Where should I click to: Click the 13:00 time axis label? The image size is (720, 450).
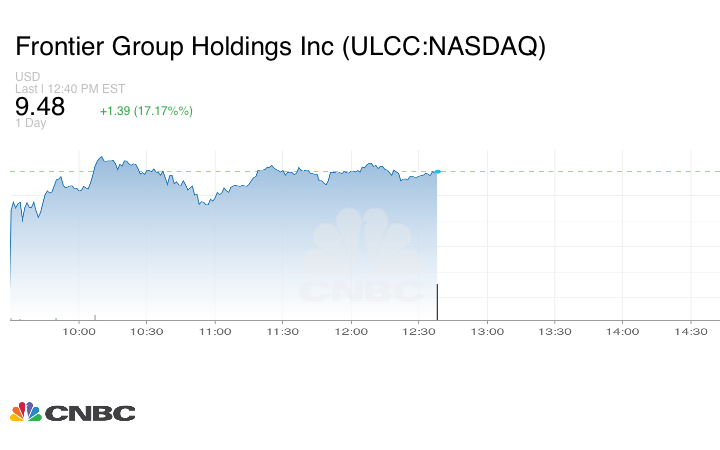[487, 331]
